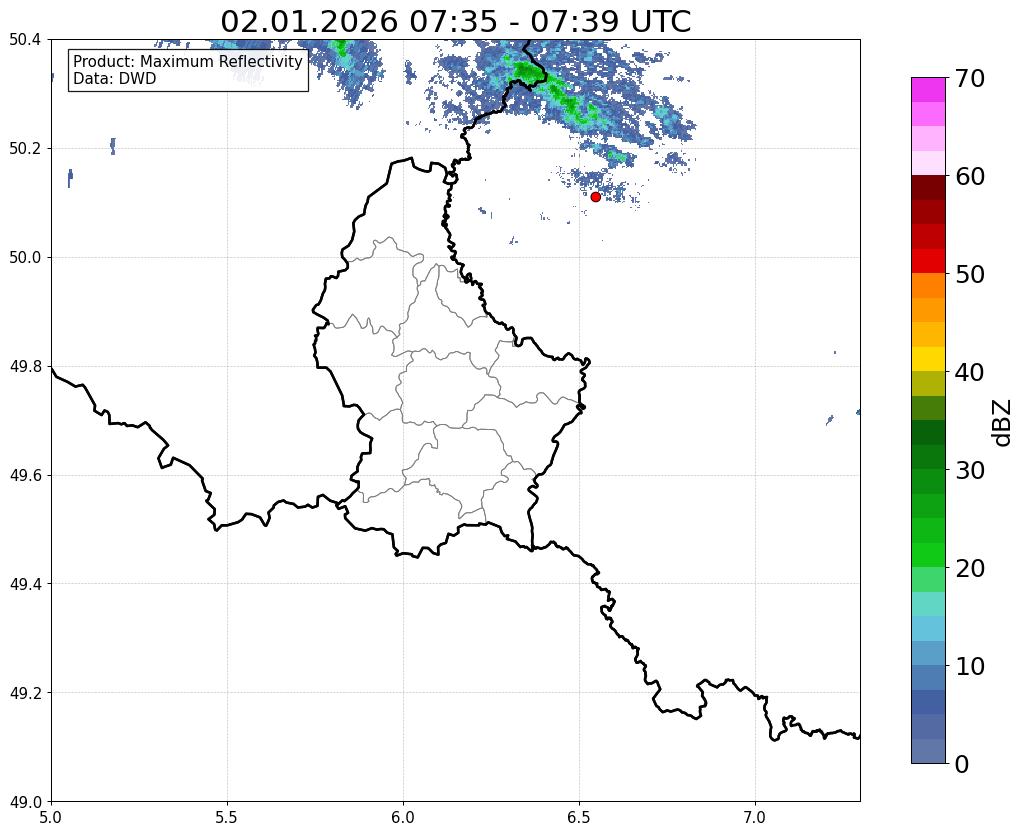
Task: Click longitude axis label 6.5
Action: click(579, 817)
